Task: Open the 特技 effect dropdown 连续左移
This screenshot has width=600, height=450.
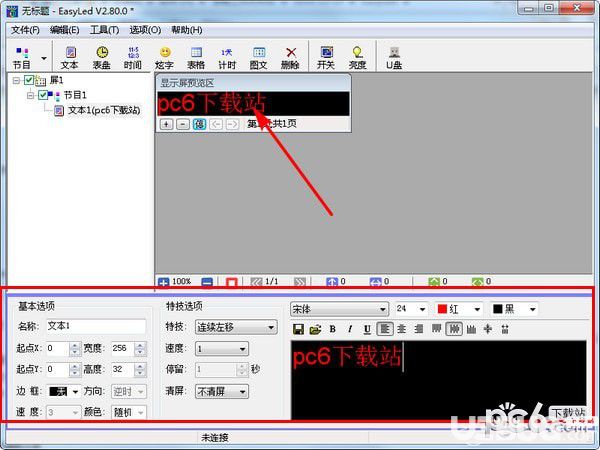Action: [236, 327]
